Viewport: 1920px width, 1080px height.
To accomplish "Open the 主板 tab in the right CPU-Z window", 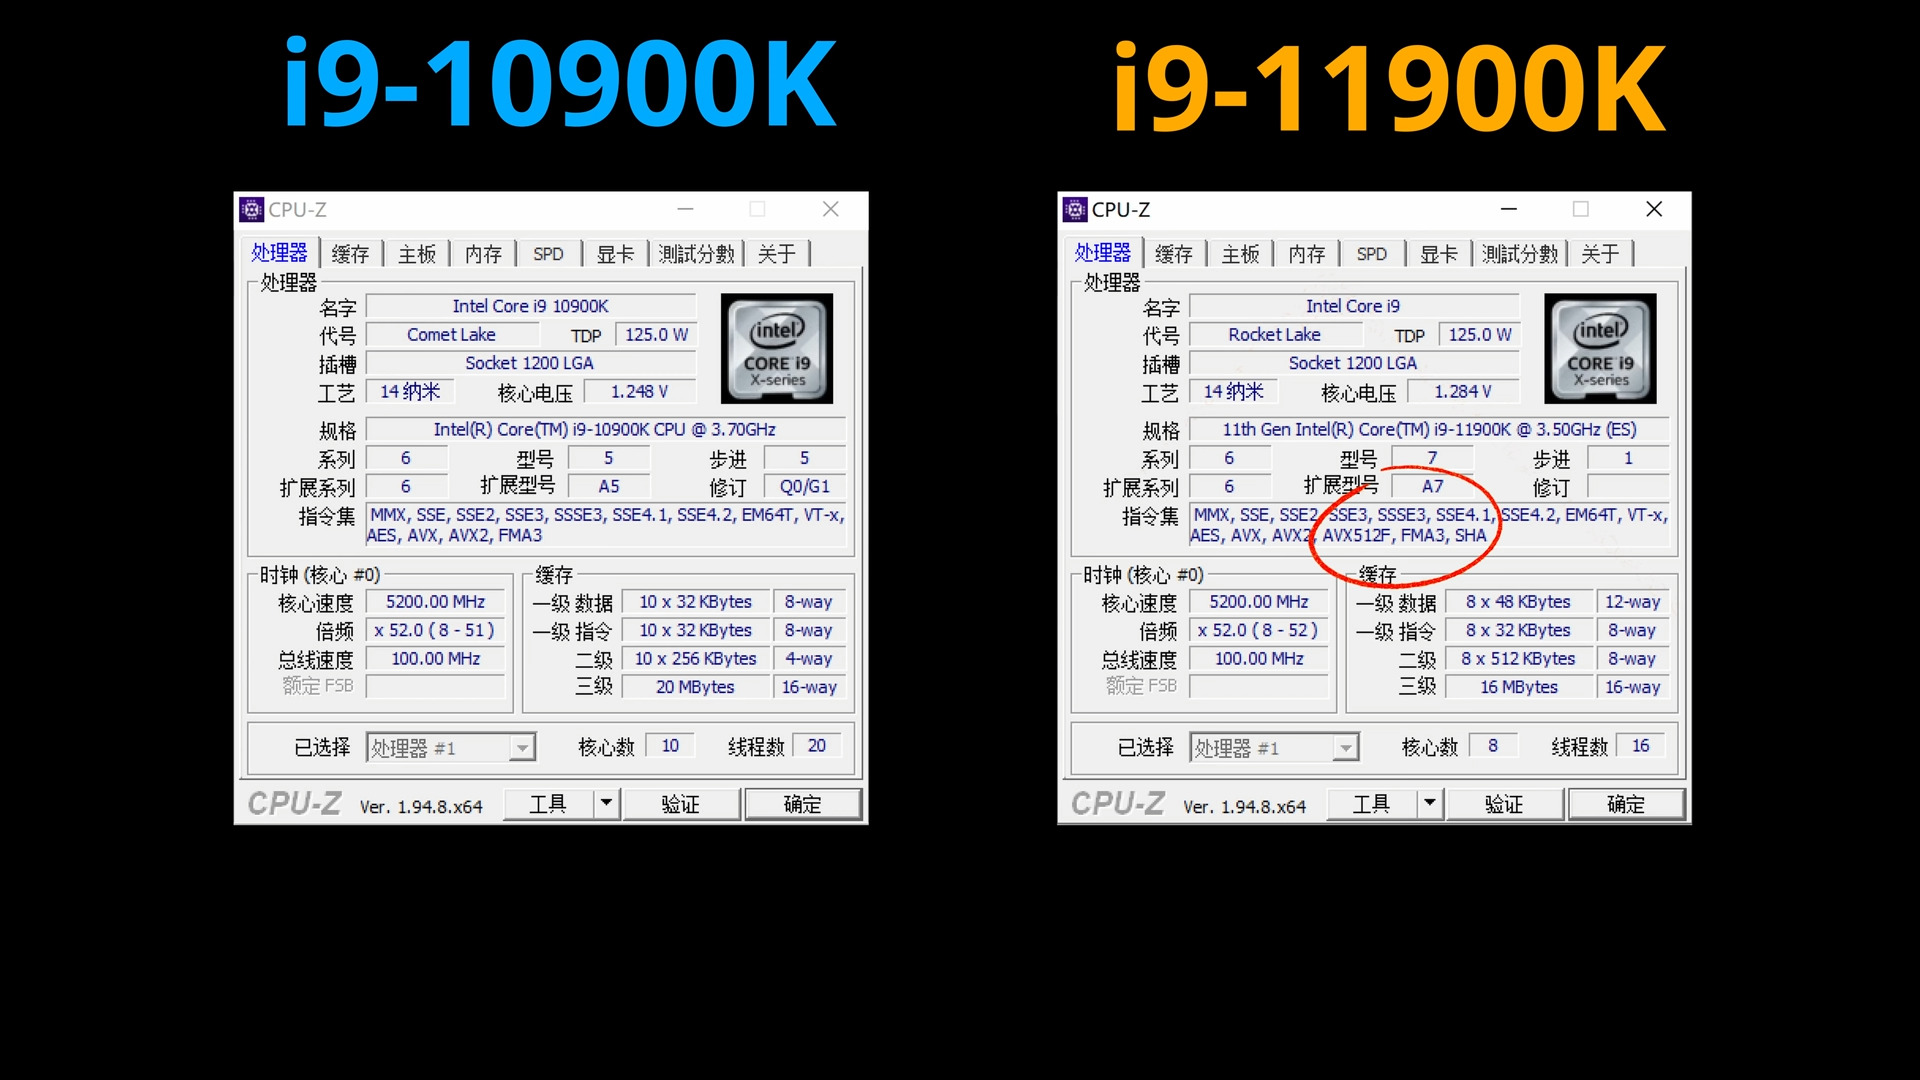I will point(1240,254).
